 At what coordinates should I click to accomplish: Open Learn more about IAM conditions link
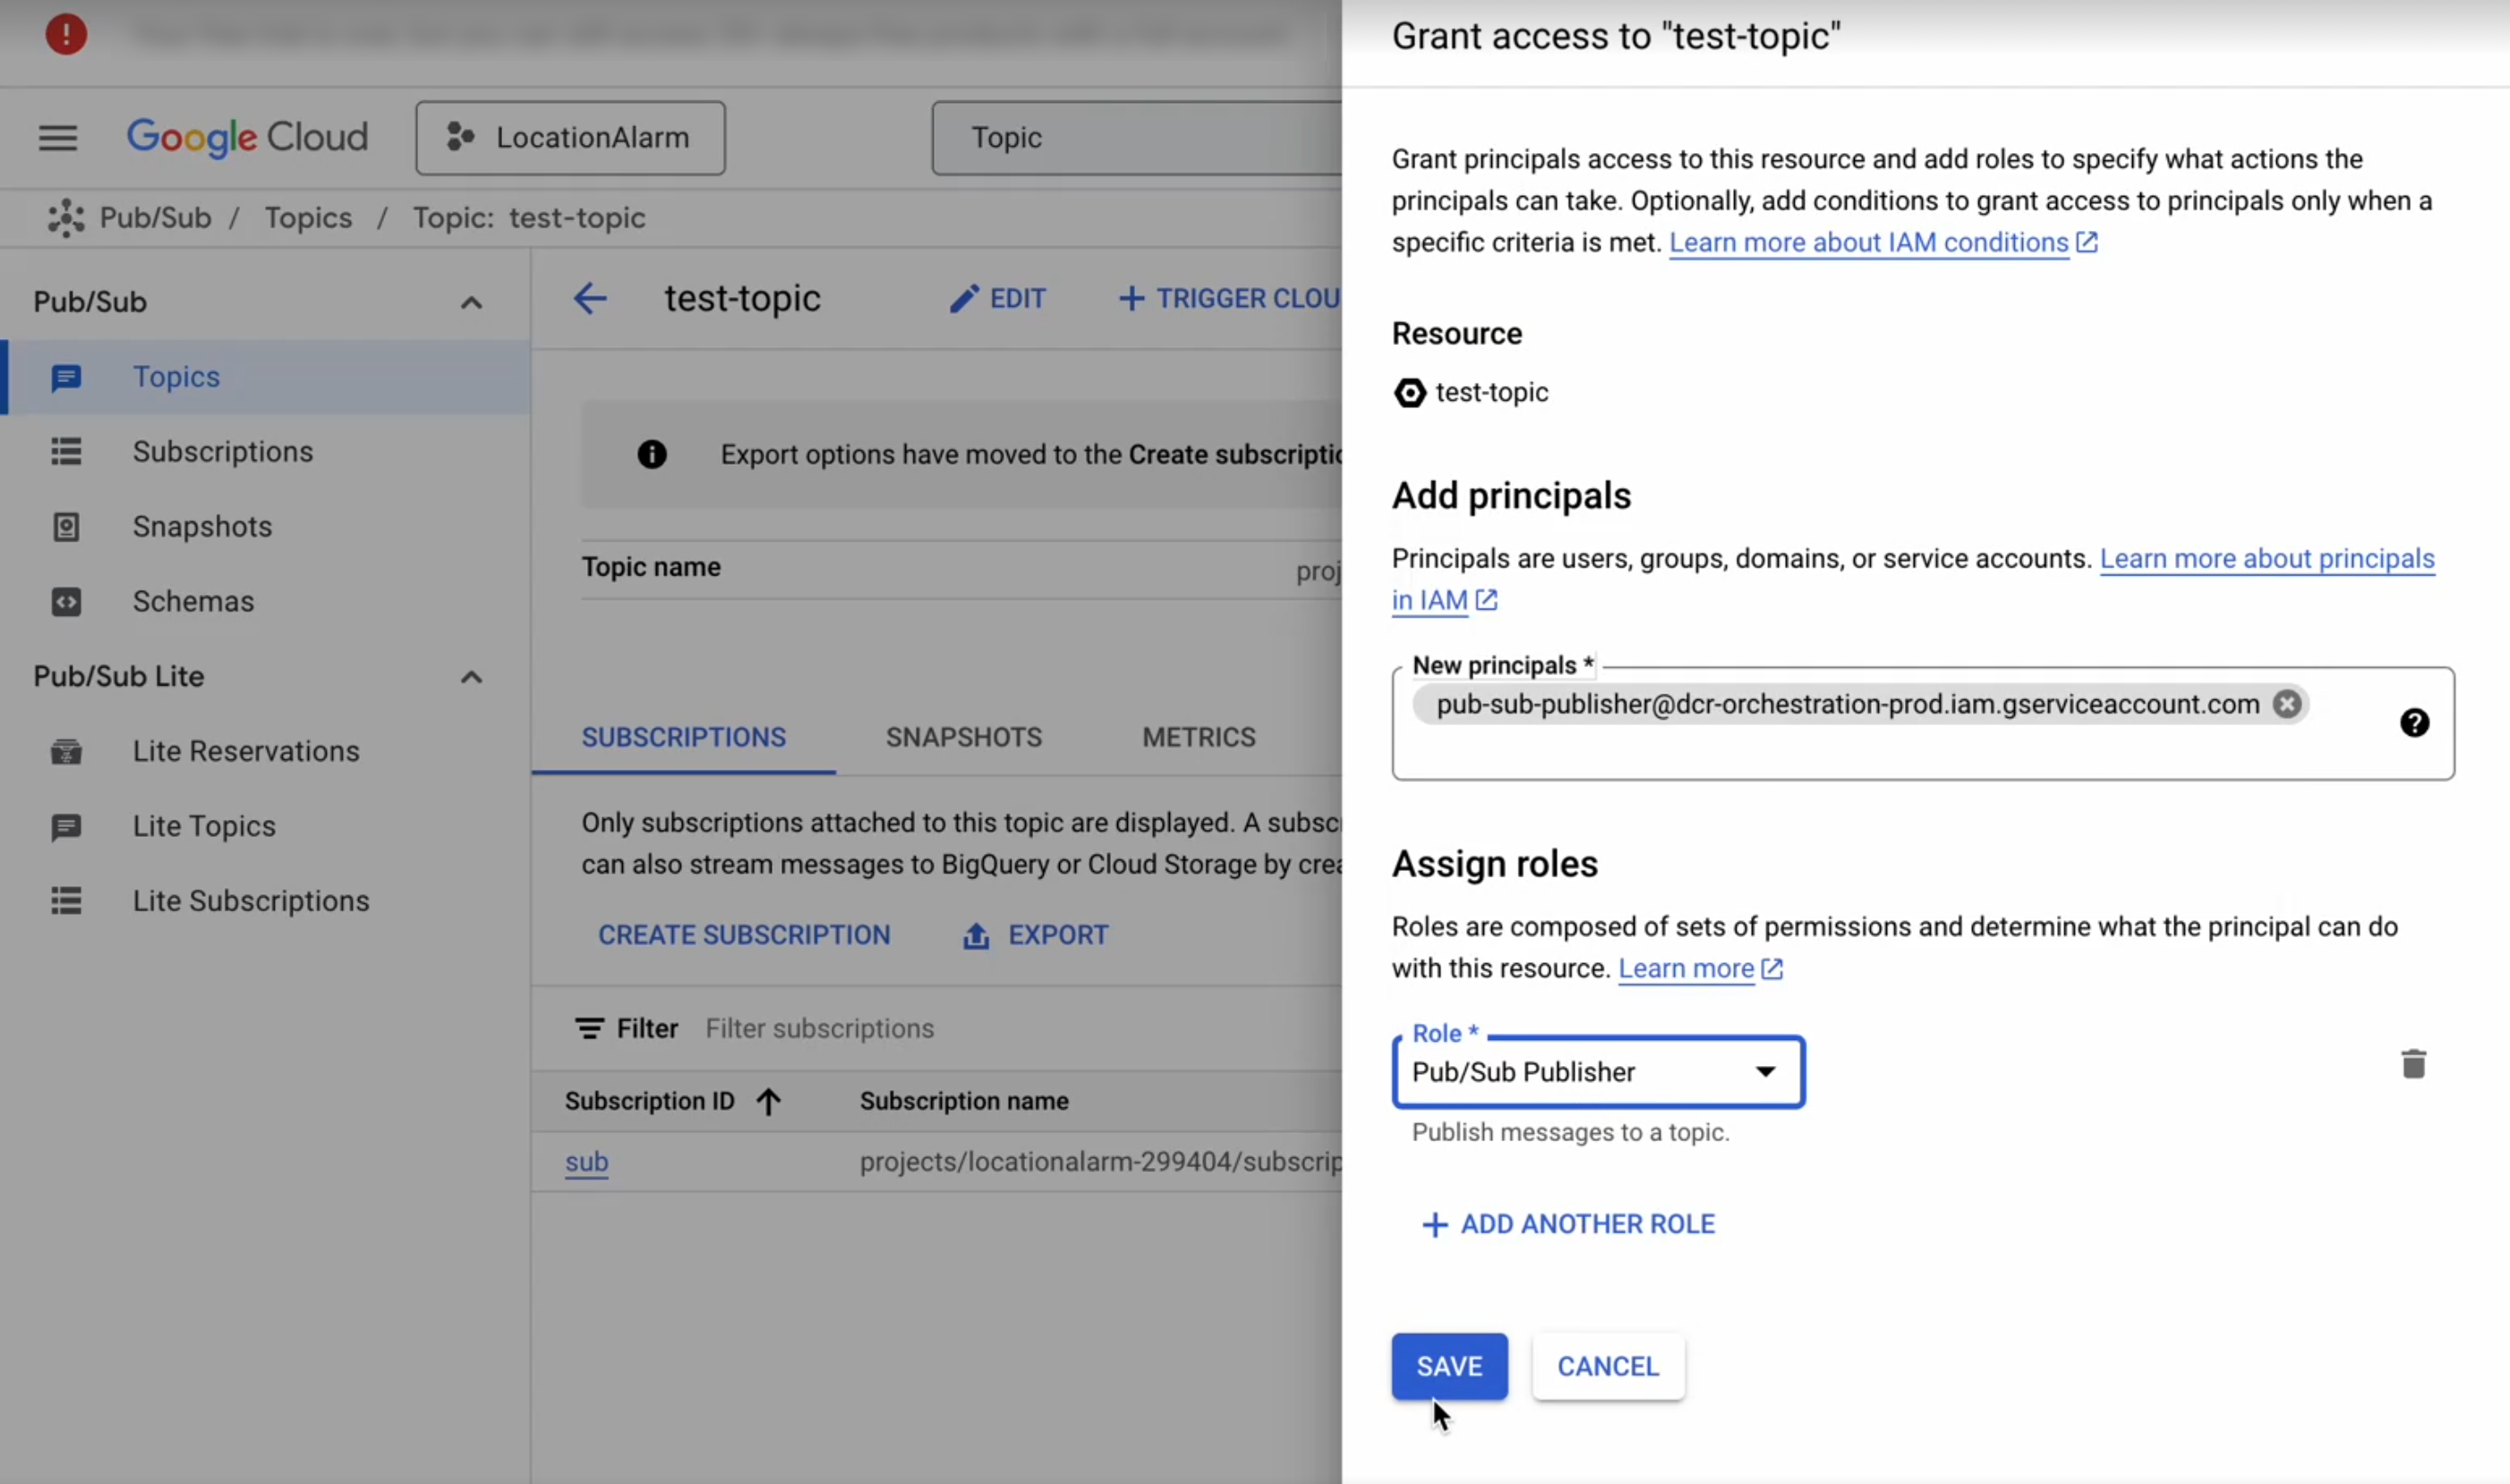tap(1868, 243)
